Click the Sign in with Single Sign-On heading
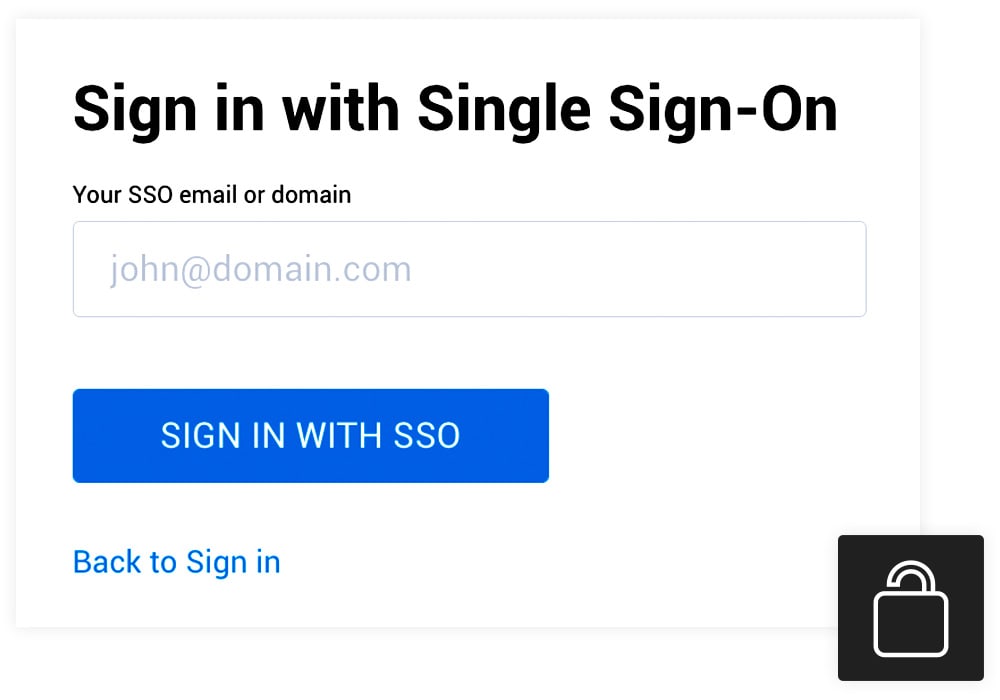The image size is (1000, 700). pos(455,108)
